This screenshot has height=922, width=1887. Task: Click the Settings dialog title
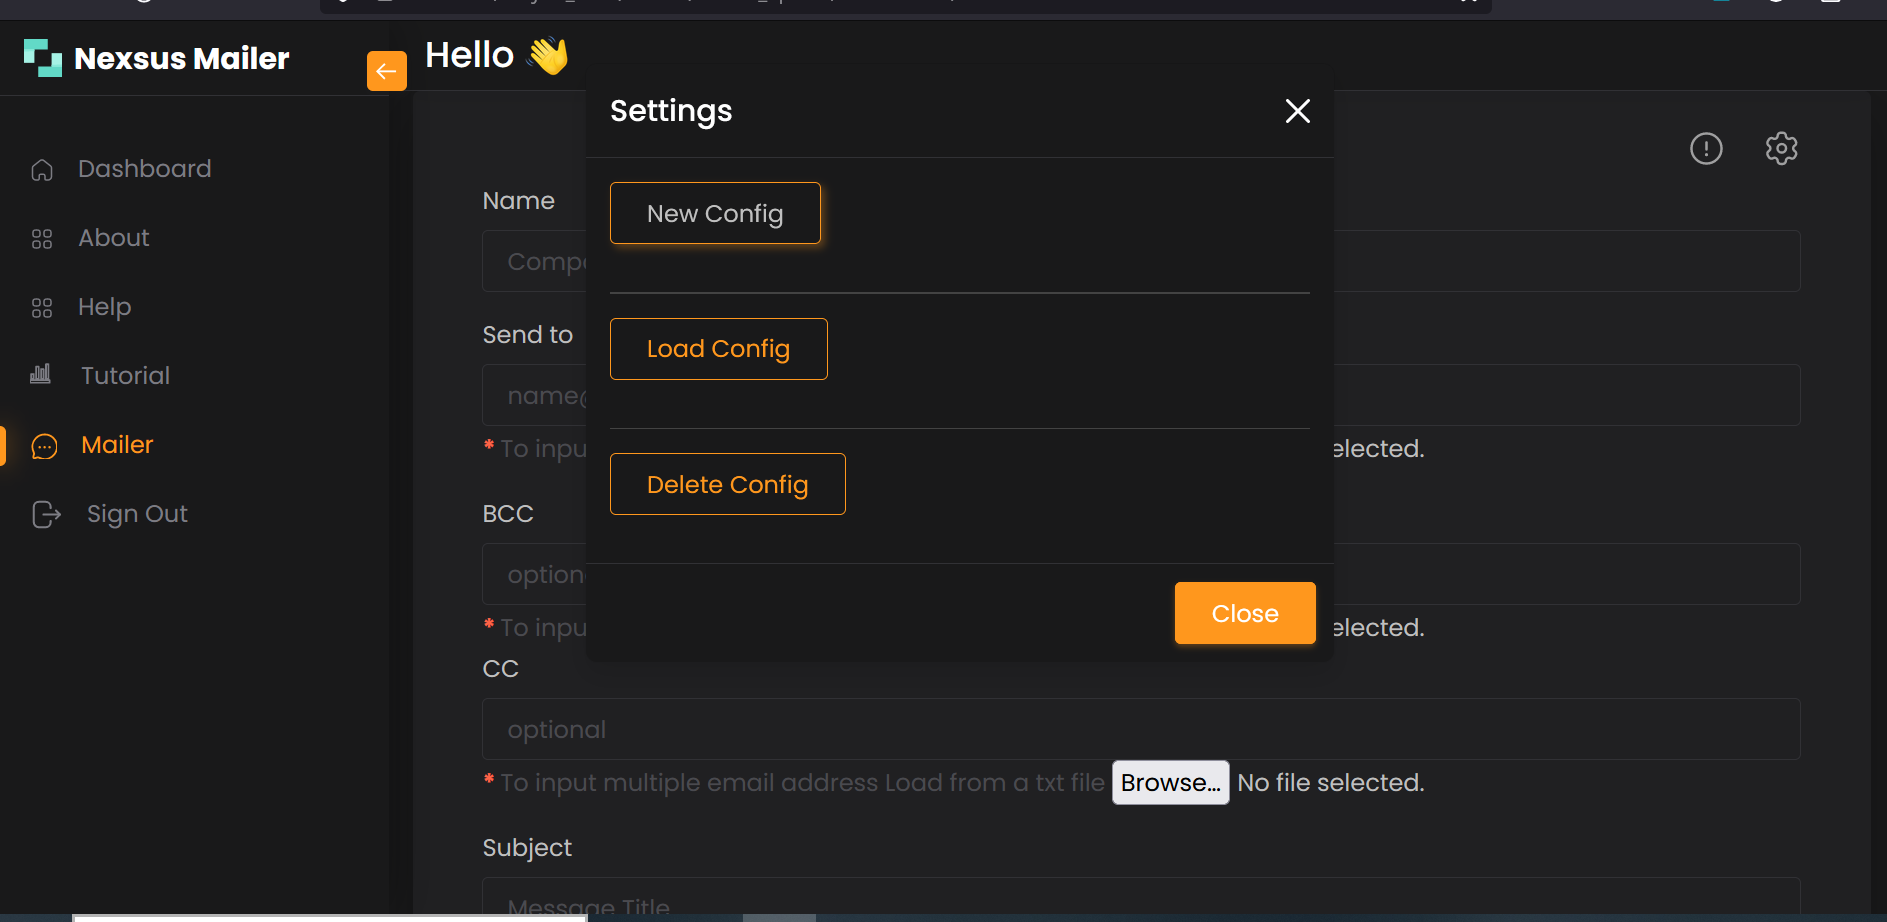tap(671, 111)
